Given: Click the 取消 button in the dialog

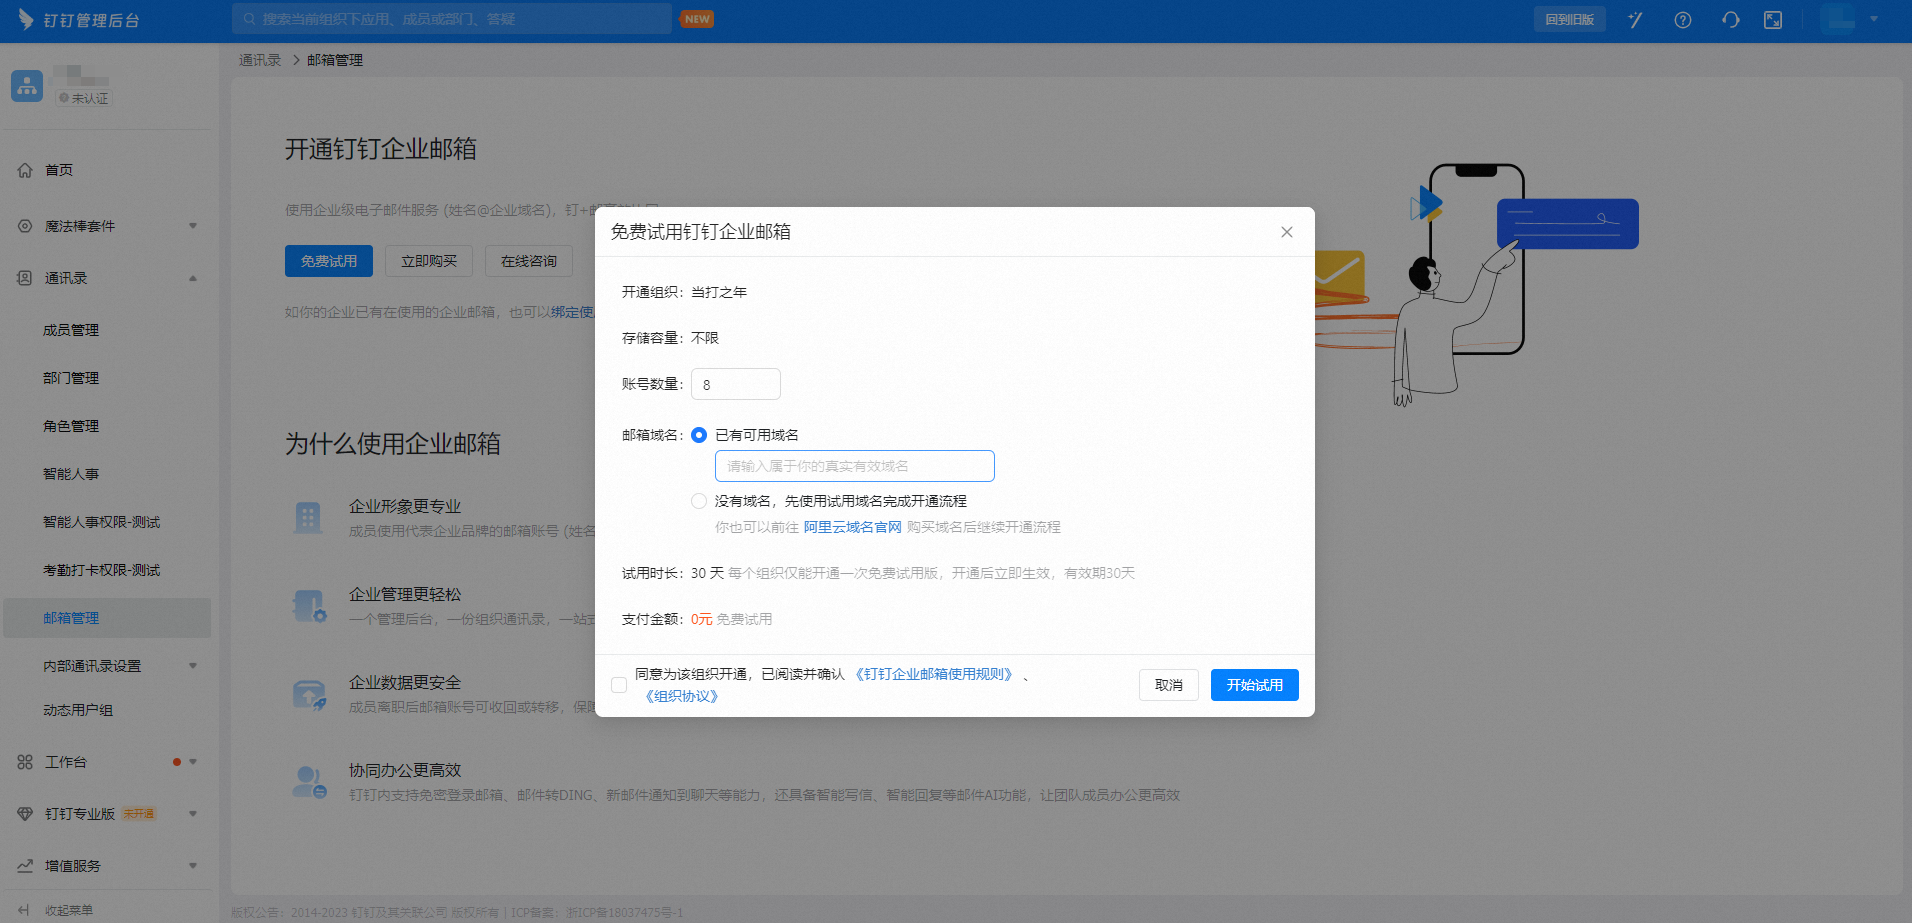Looking at the screenshot, I should [1169, 685].
